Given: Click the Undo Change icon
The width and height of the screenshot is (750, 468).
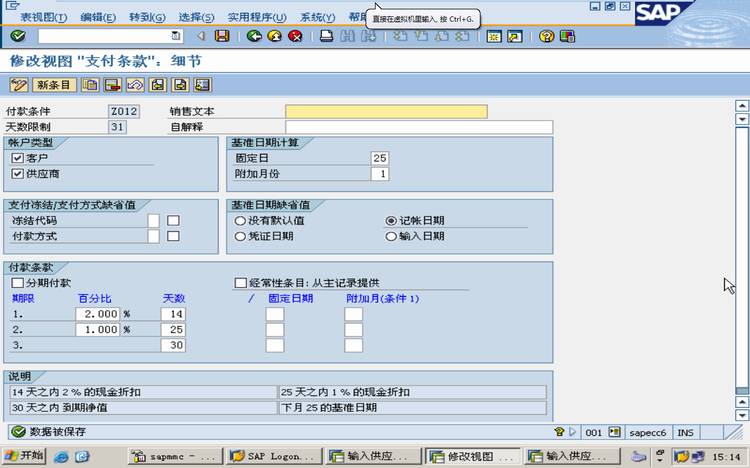Looking at the screenshot, I should pos(135,85).
